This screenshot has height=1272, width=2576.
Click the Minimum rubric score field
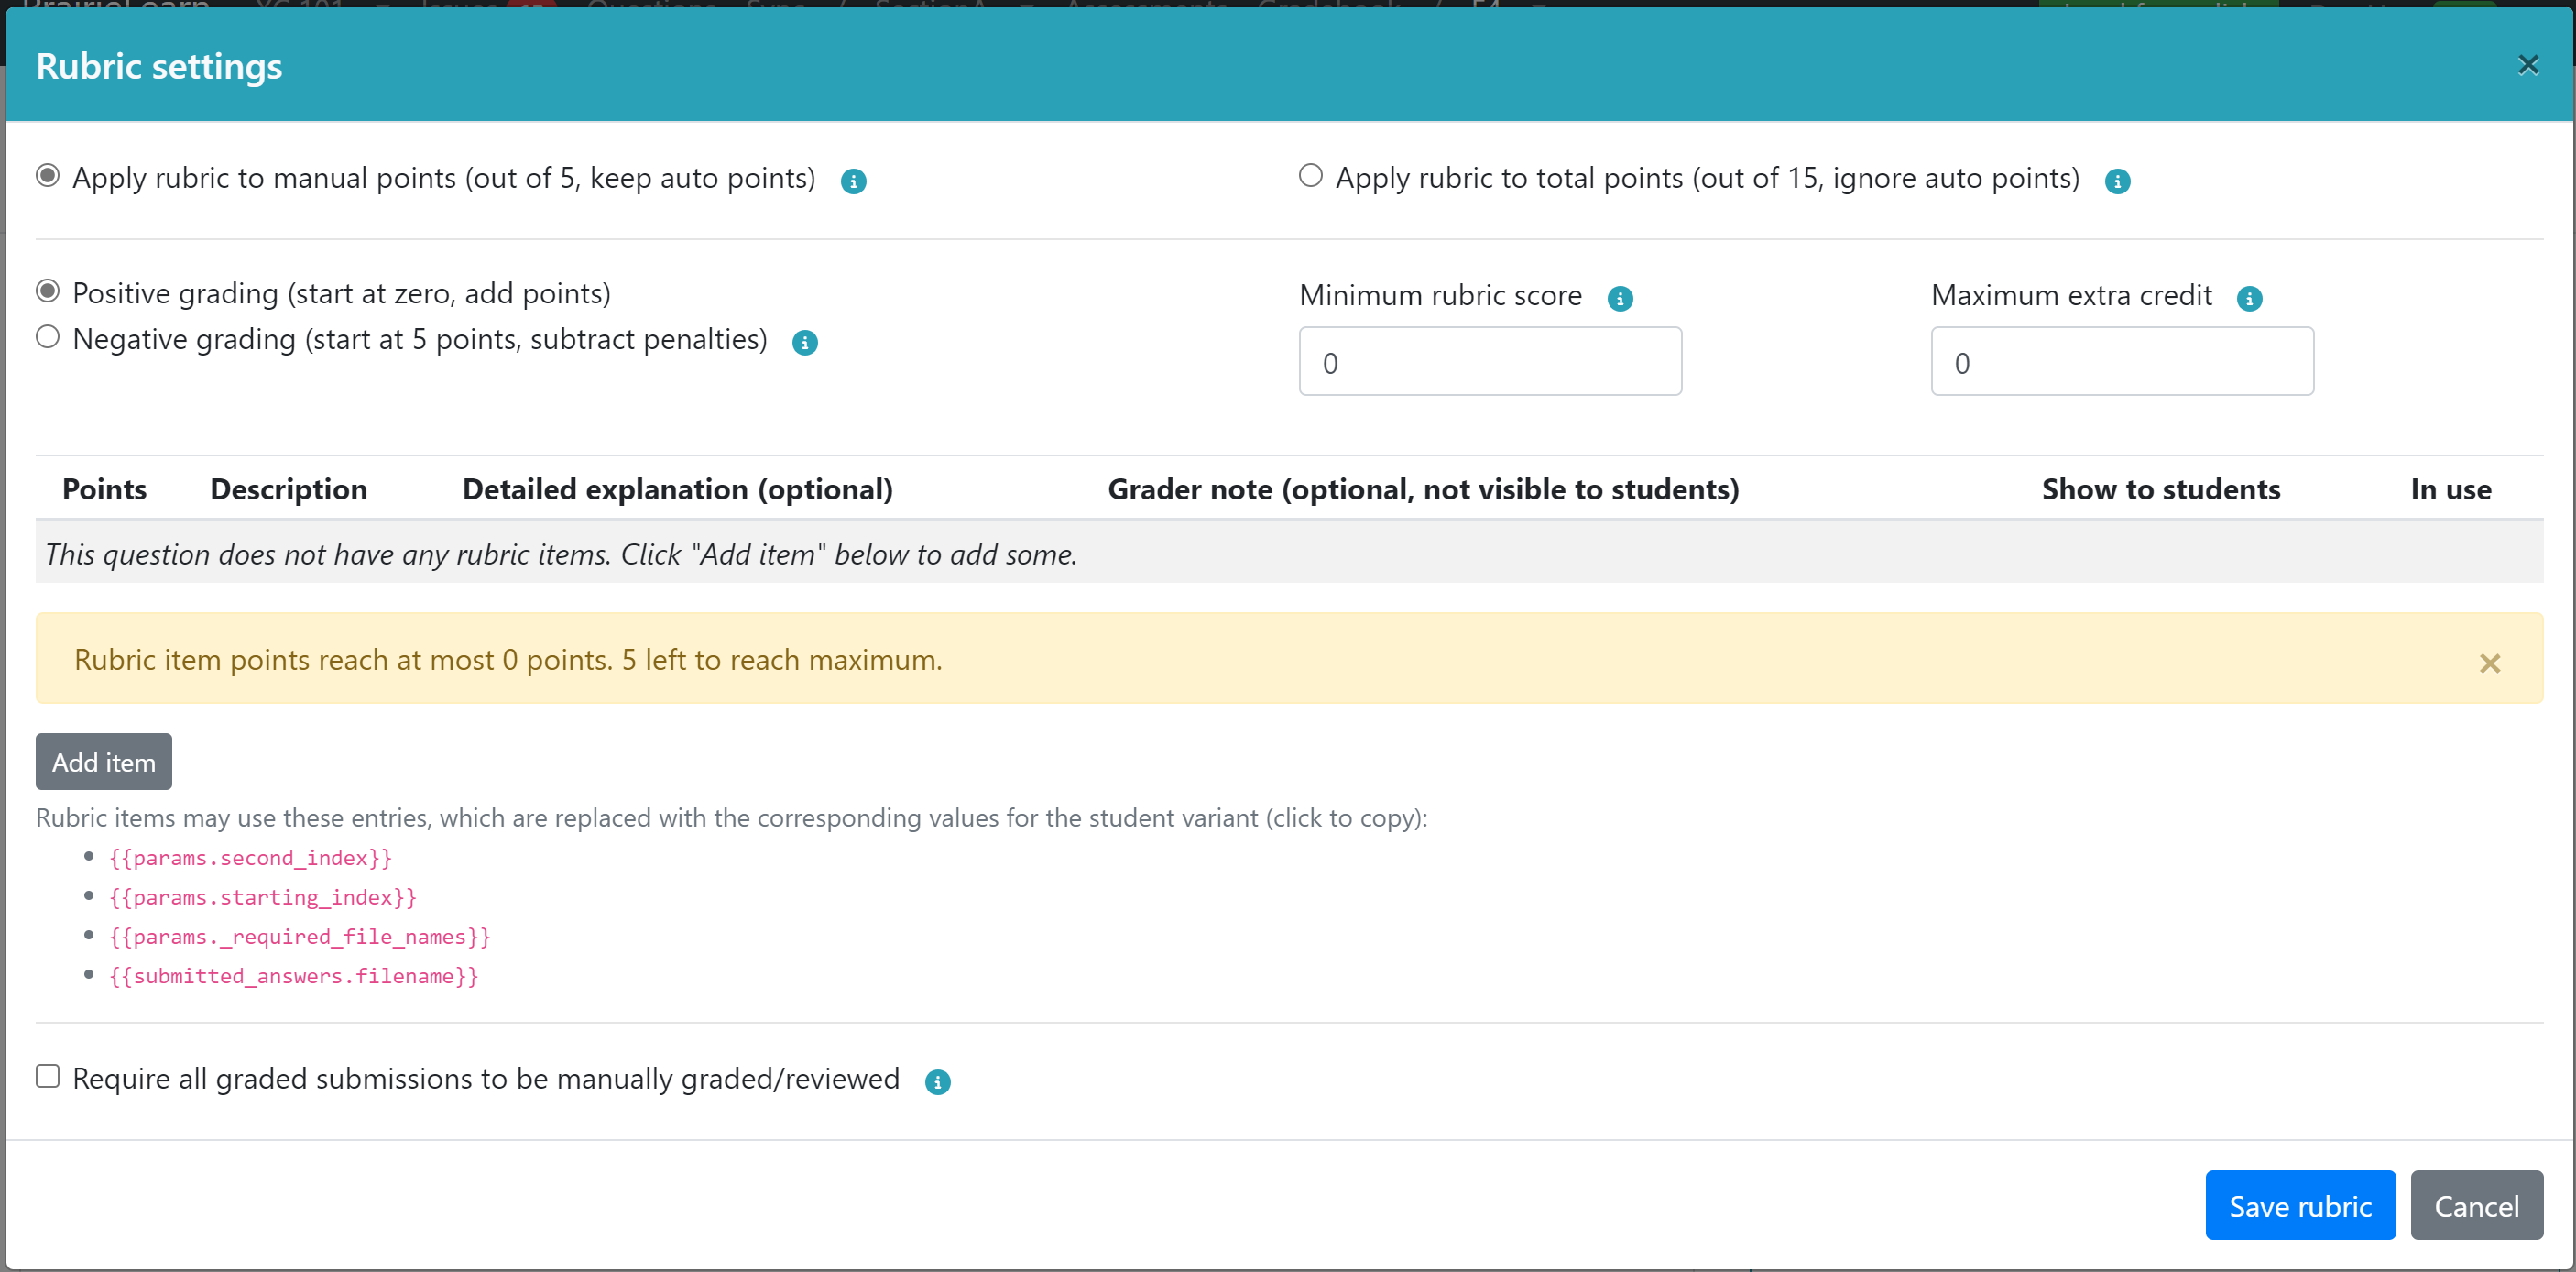(1490, 361)
